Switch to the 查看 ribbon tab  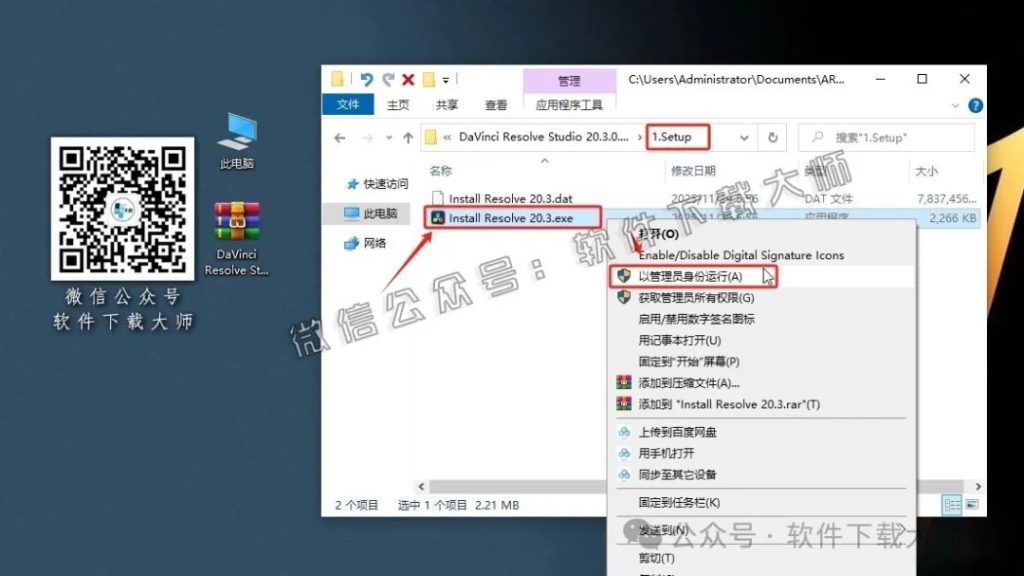(494, 105)
